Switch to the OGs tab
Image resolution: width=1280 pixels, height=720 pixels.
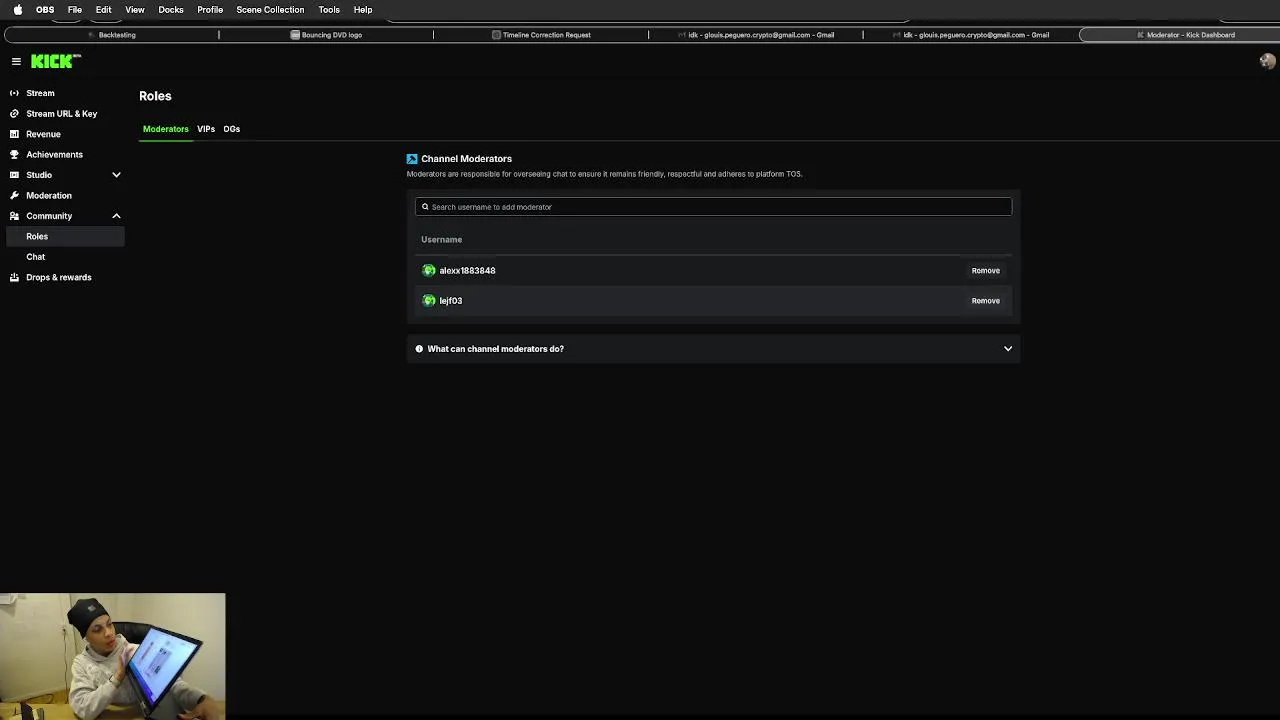(x=232, y=129)
